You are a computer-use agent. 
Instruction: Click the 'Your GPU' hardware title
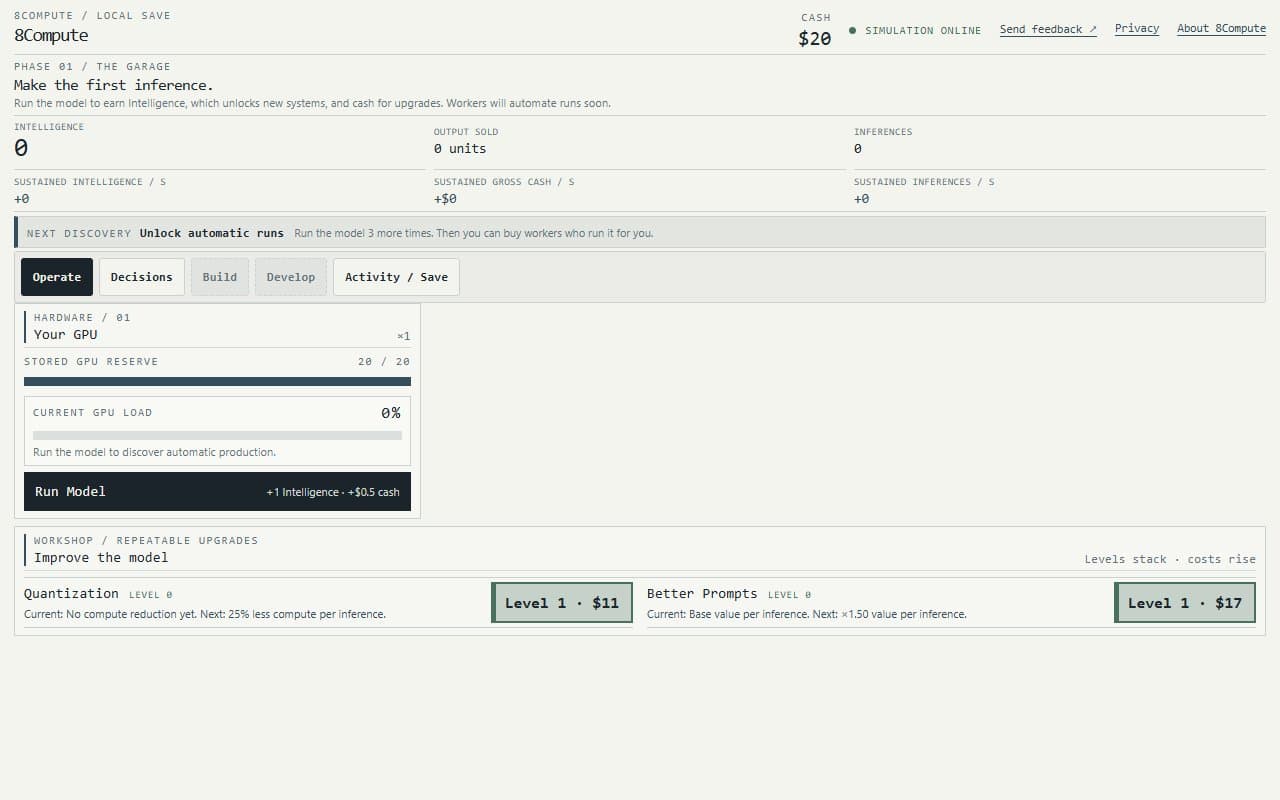pyautogui.click(x=66, y=334)
